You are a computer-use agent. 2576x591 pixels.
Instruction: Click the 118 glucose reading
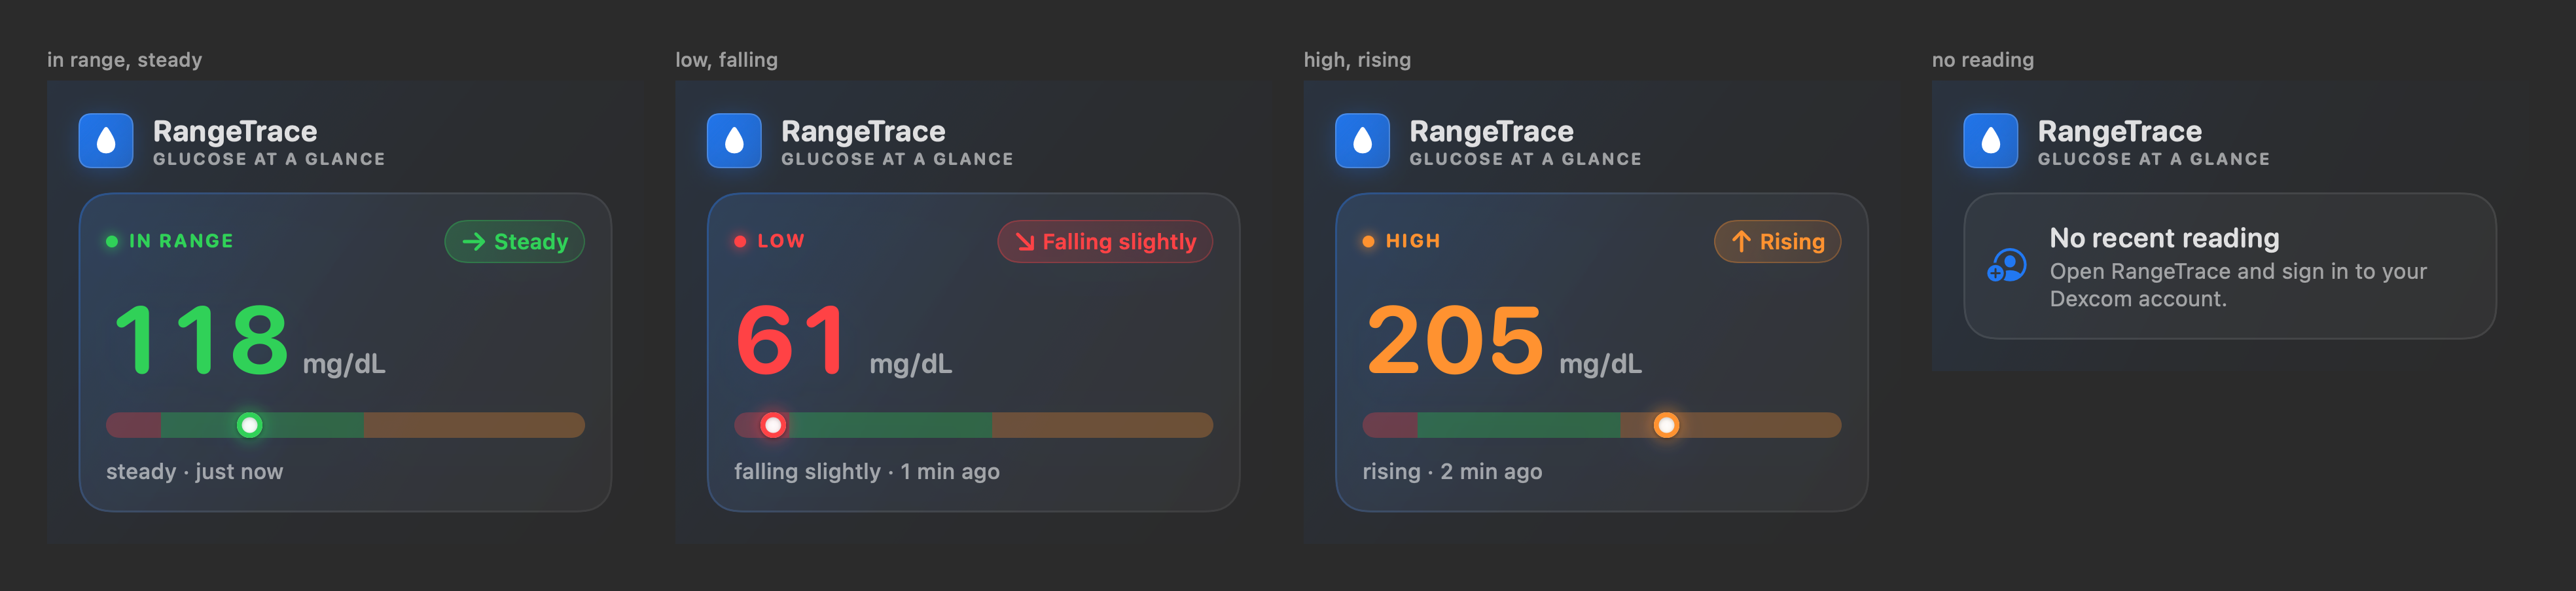tap(201, 340)
